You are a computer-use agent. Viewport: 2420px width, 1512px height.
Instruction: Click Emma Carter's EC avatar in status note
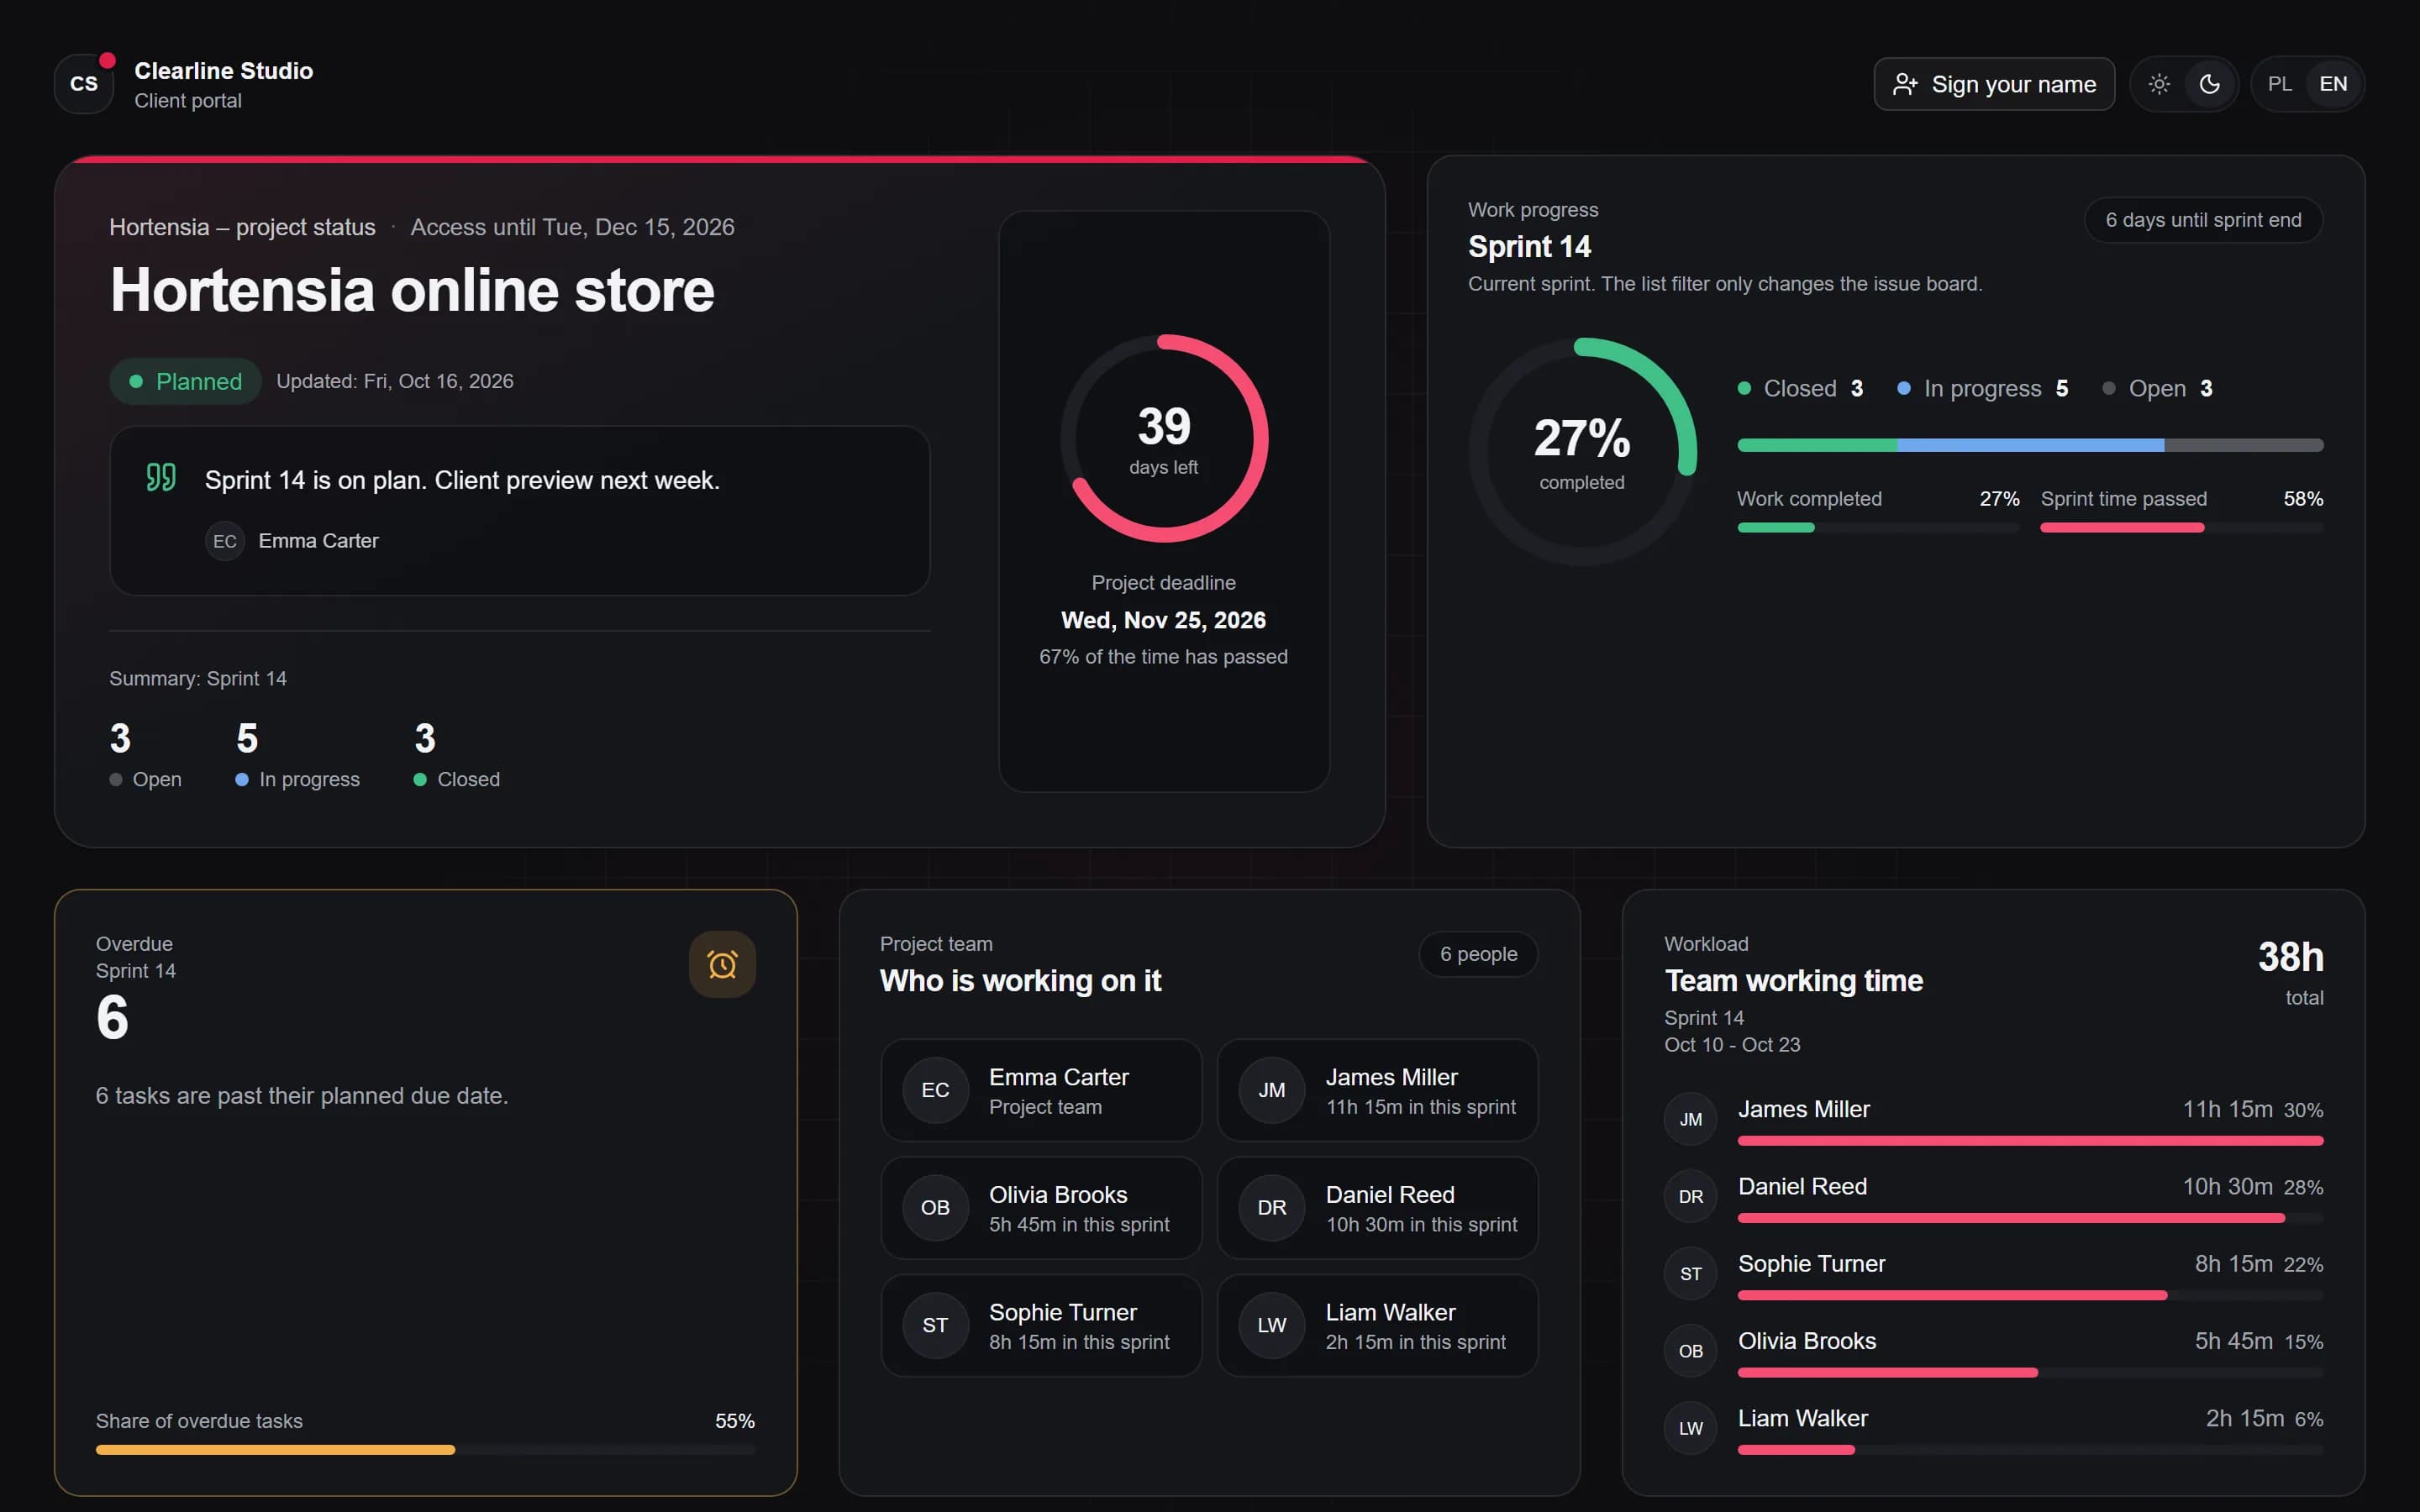[x=225, y=541]
